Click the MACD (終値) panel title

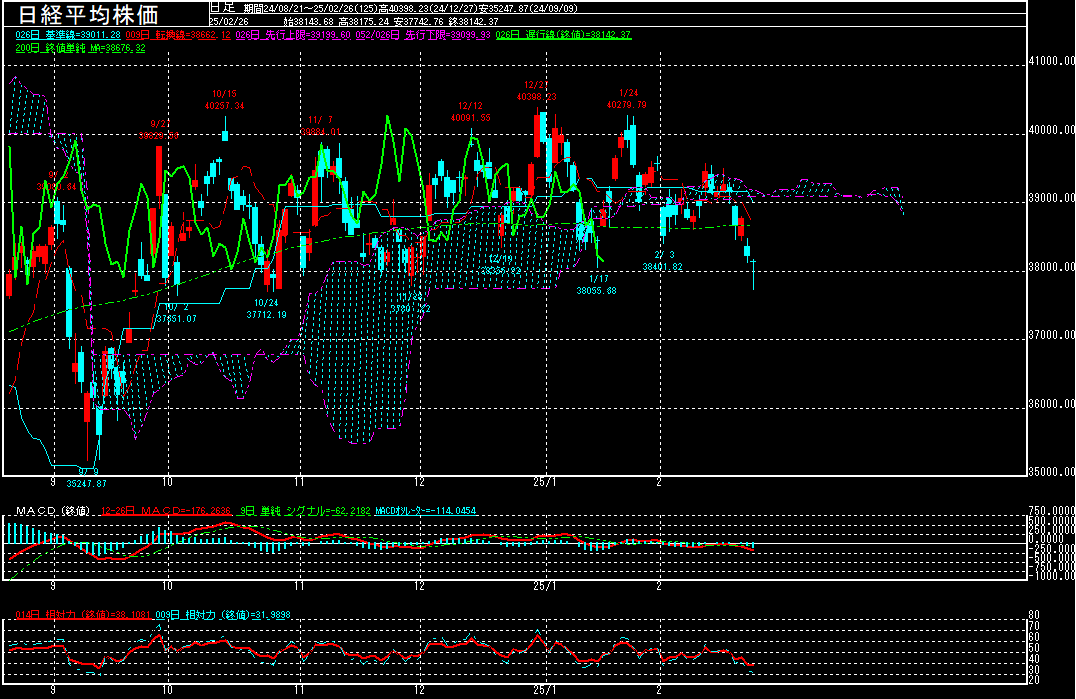pyautogui.click(x=53, y=511)
